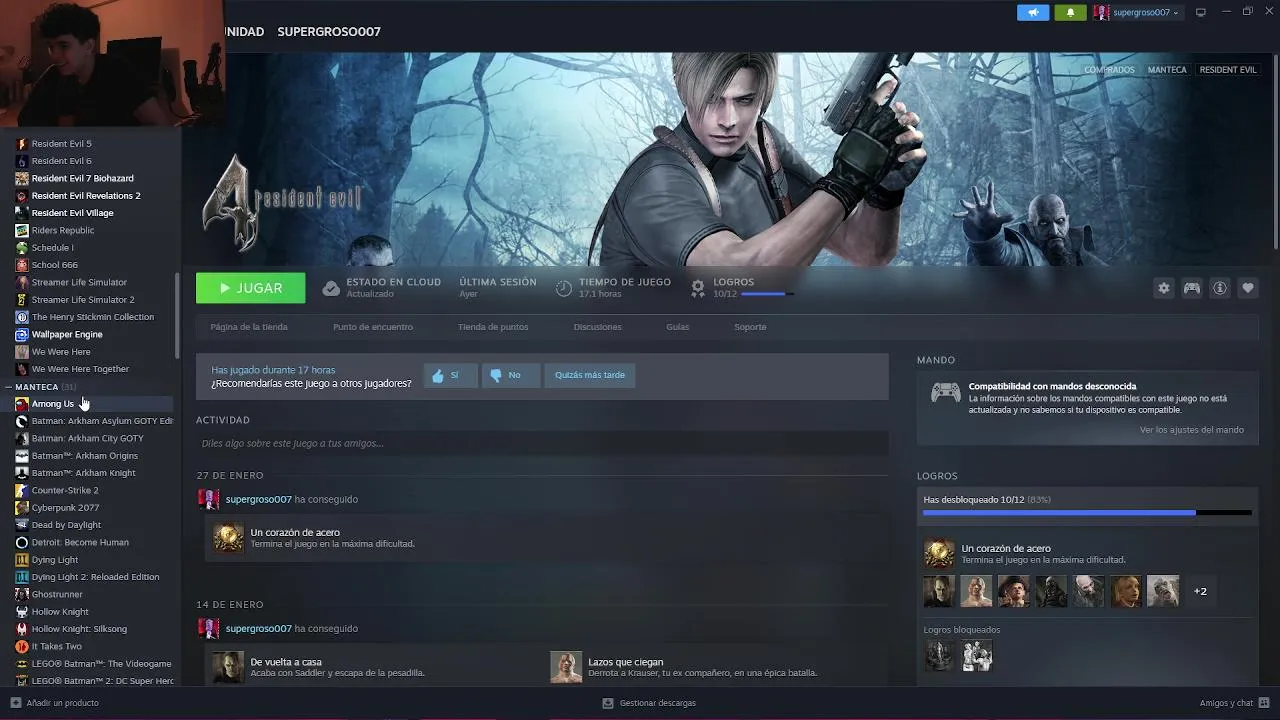Click Dying Light game icon

click(x=22, y=560)
